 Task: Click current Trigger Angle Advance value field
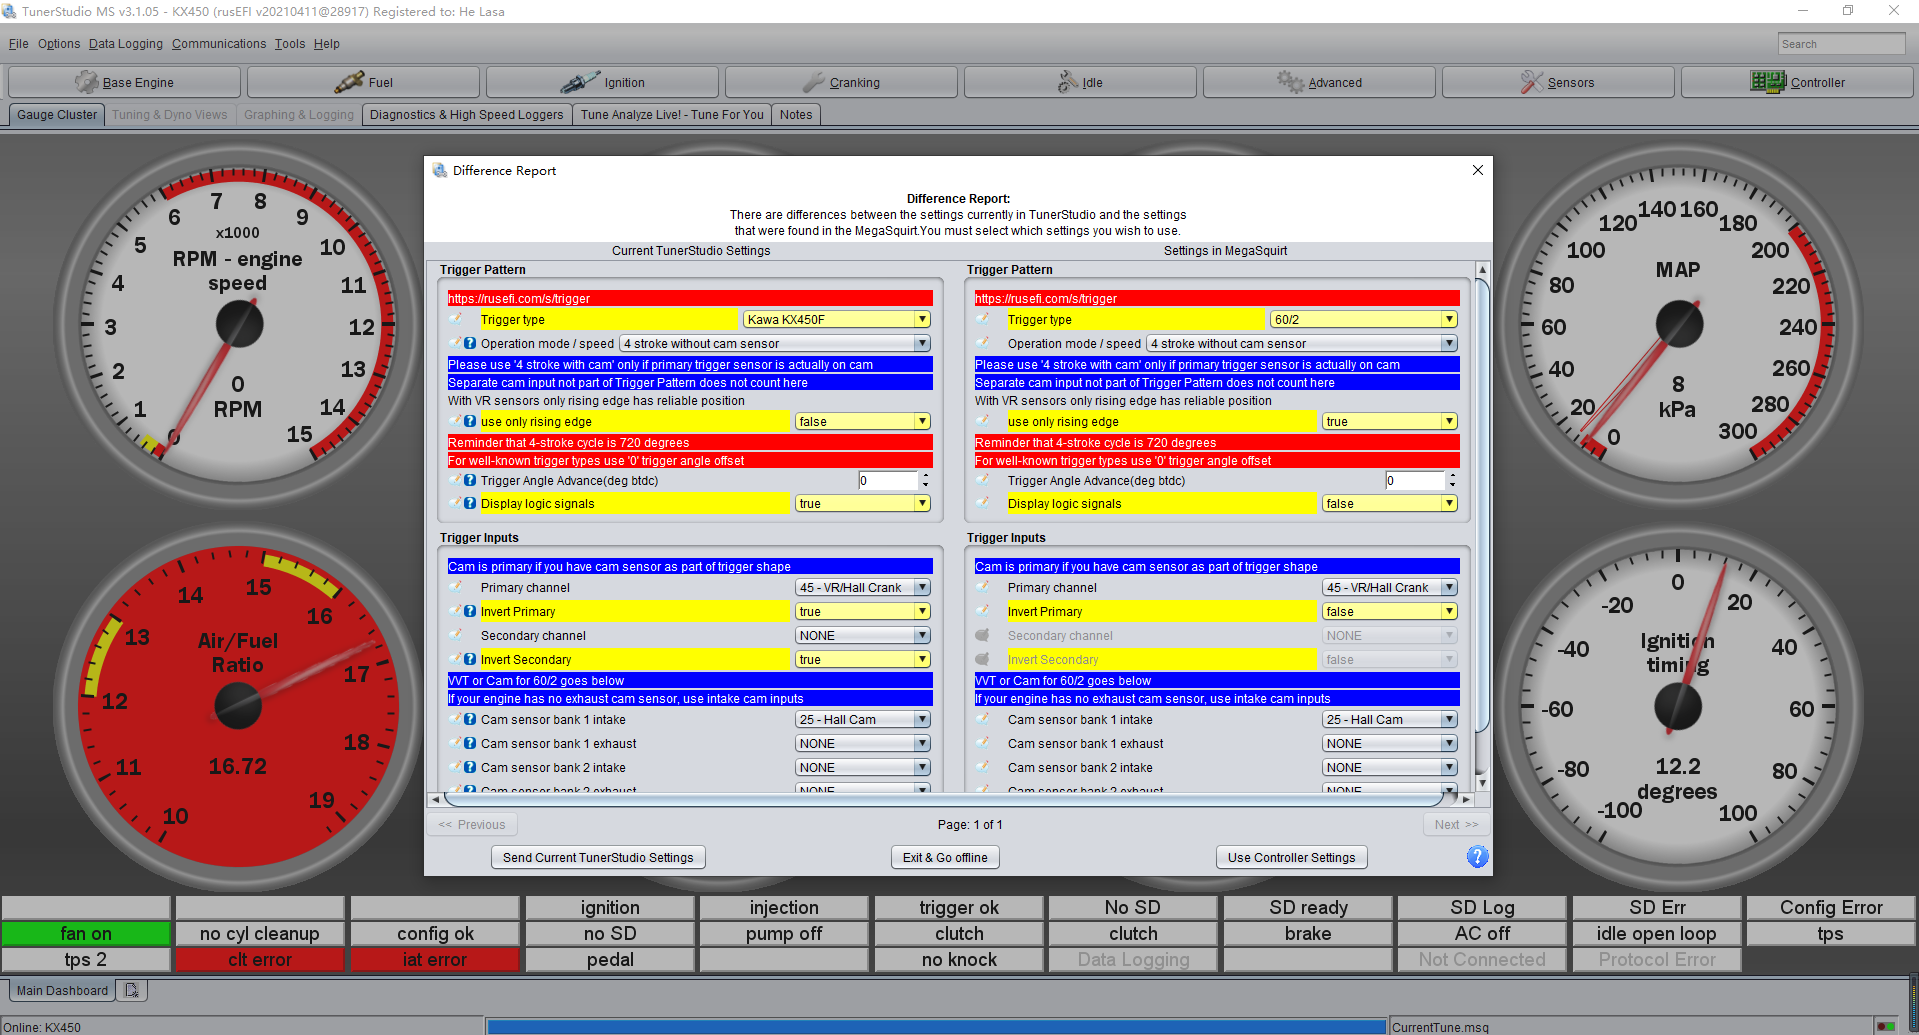(888, 480)
